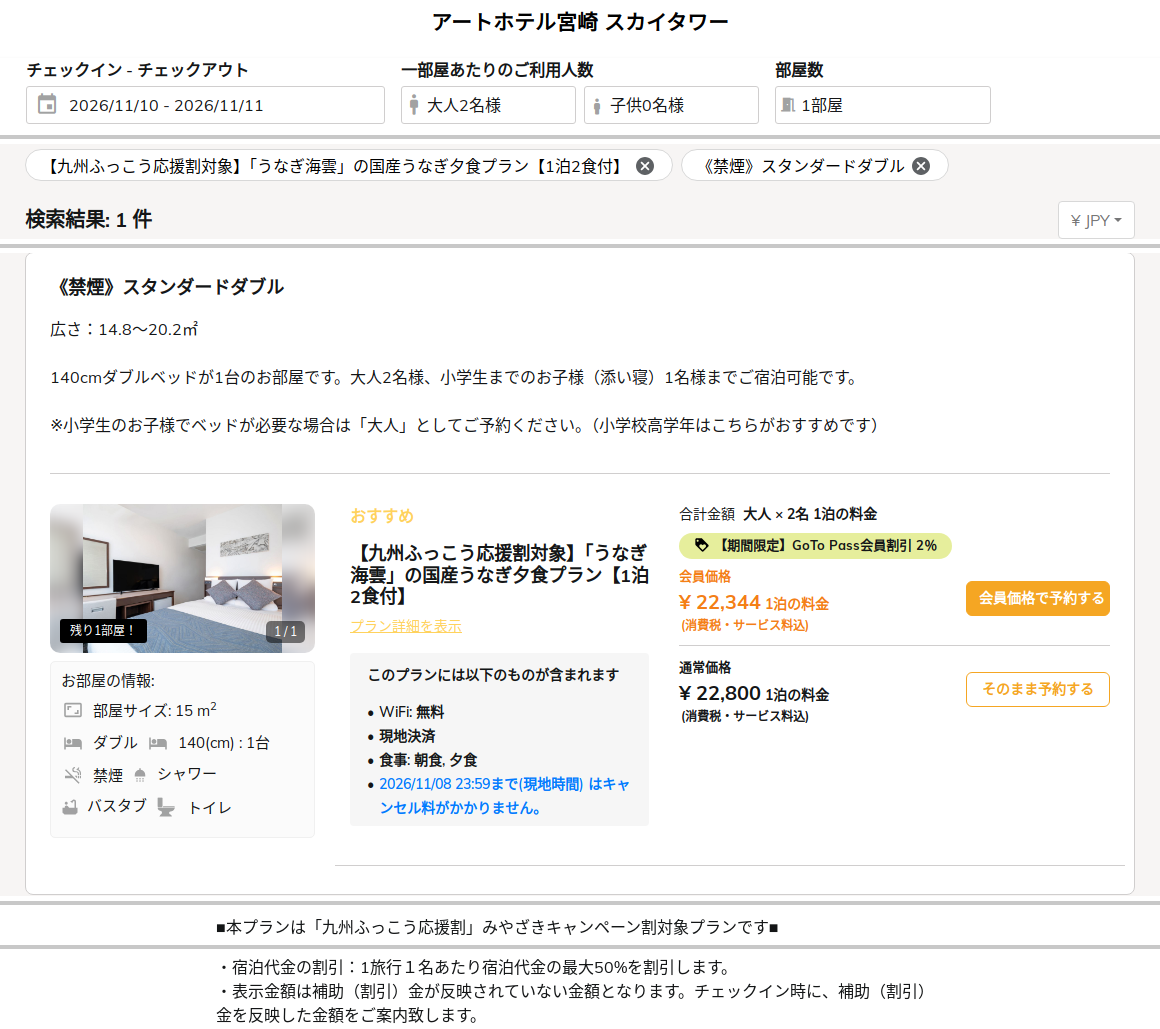
Task: Open the ¥ JPY currency dropdown
Action: (x=1096, y=220)
